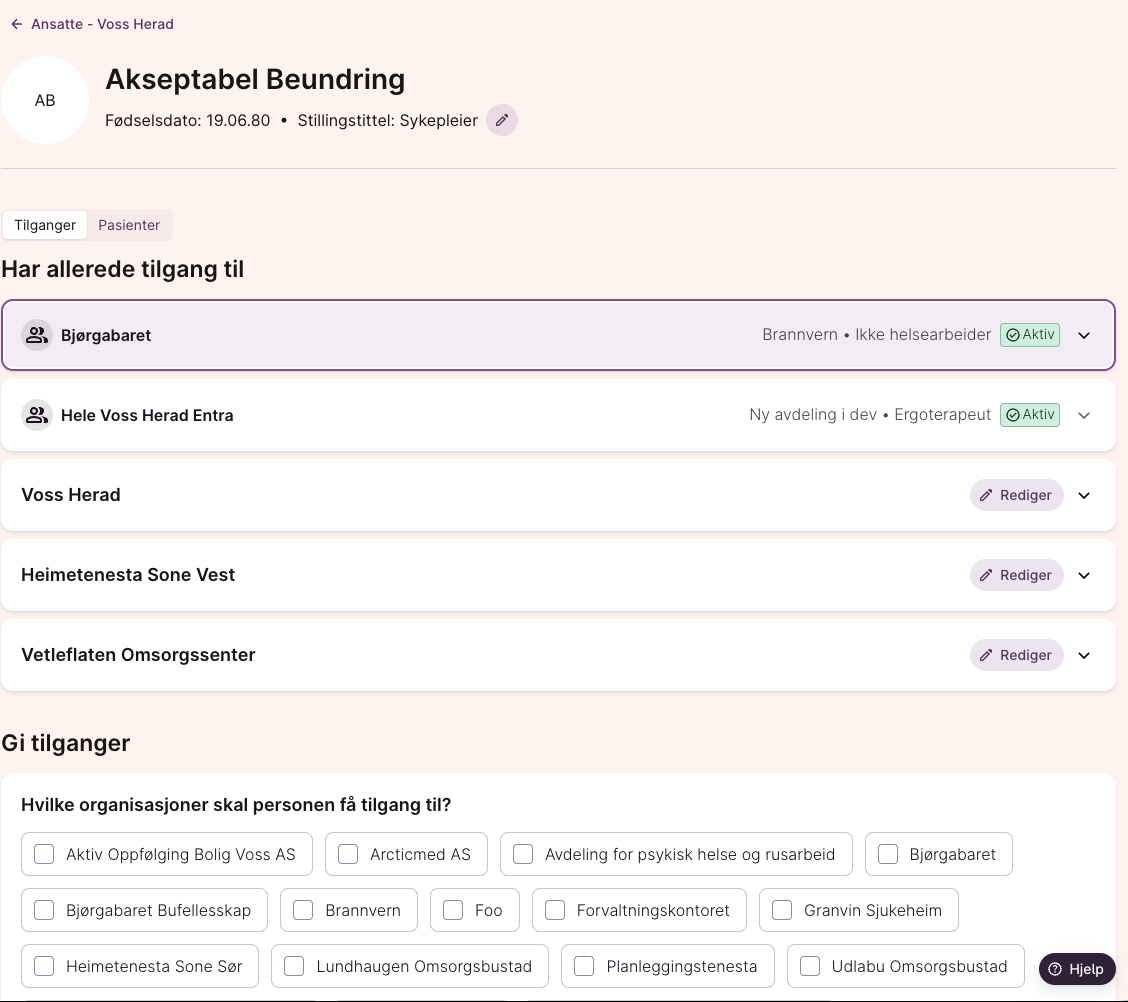
Task: Check Aktiv Oppfølging Bolig Voss AS
Action: point(44,854)
